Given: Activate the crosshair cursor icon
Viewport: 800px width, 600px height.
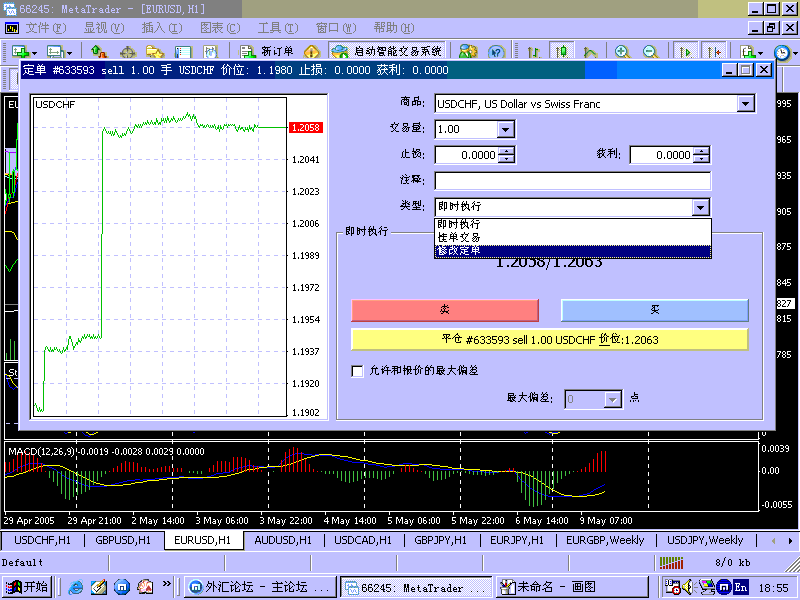Looking at the screenshot, I should [127, 50].
